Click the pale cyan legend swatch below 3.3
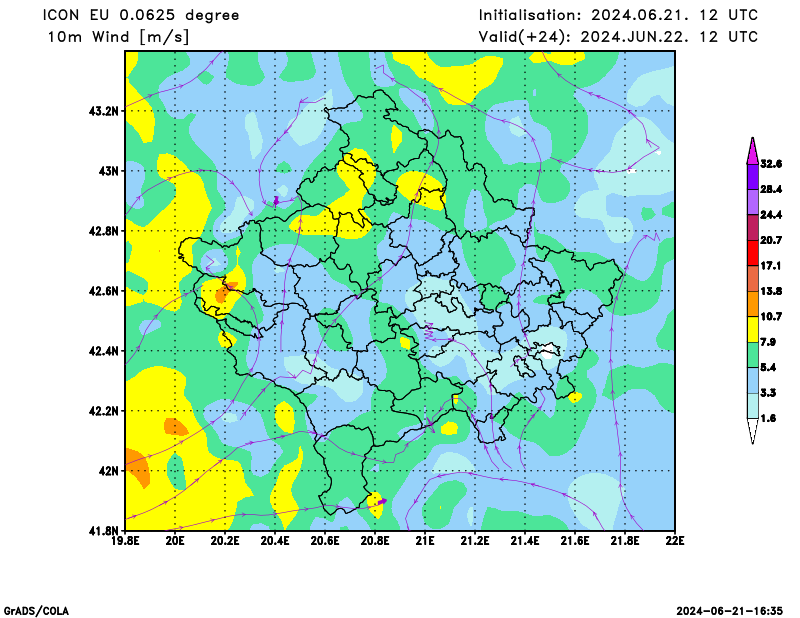Screen dimensions: 800x618 (x=753, y=406)
